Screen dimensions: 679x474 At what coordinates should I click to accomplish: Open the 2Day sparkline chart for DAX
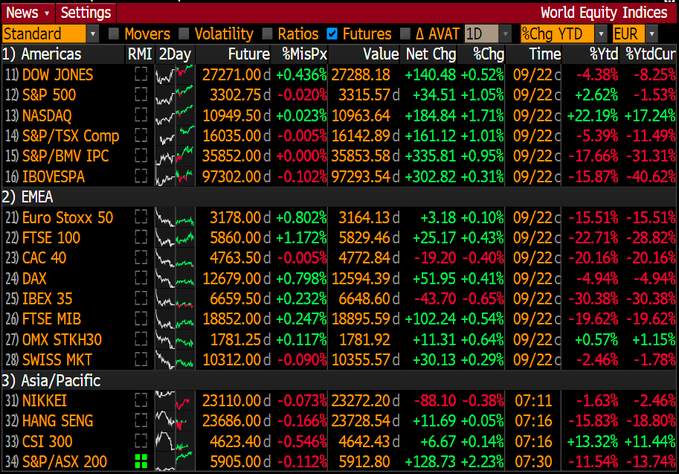tap(174, 278)
